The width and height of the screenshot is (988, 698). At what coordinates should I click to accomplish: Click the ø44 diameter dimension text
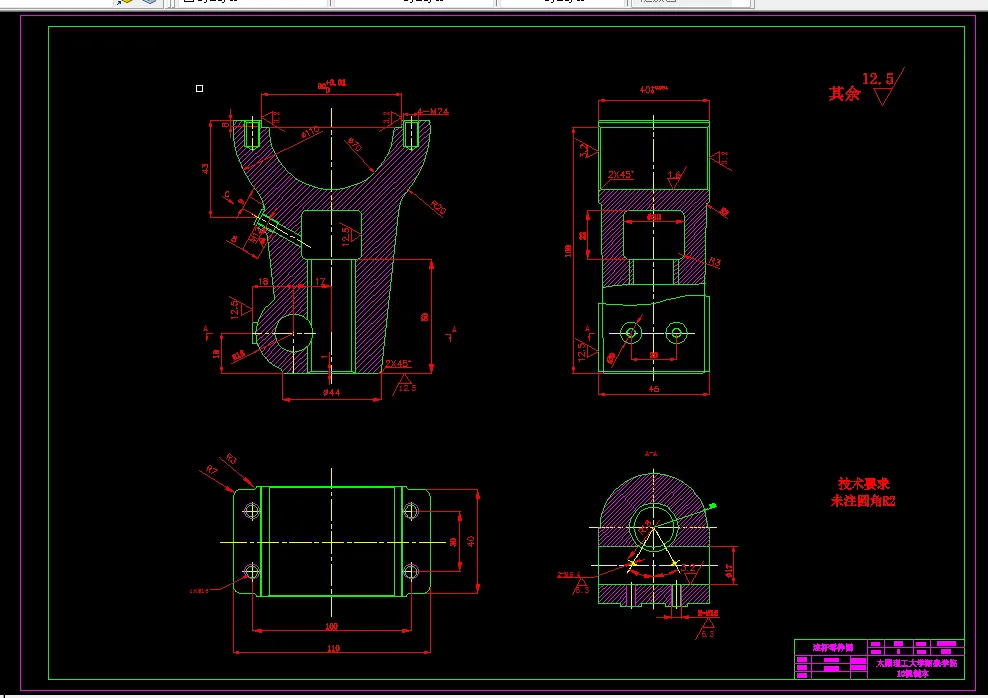331,392
